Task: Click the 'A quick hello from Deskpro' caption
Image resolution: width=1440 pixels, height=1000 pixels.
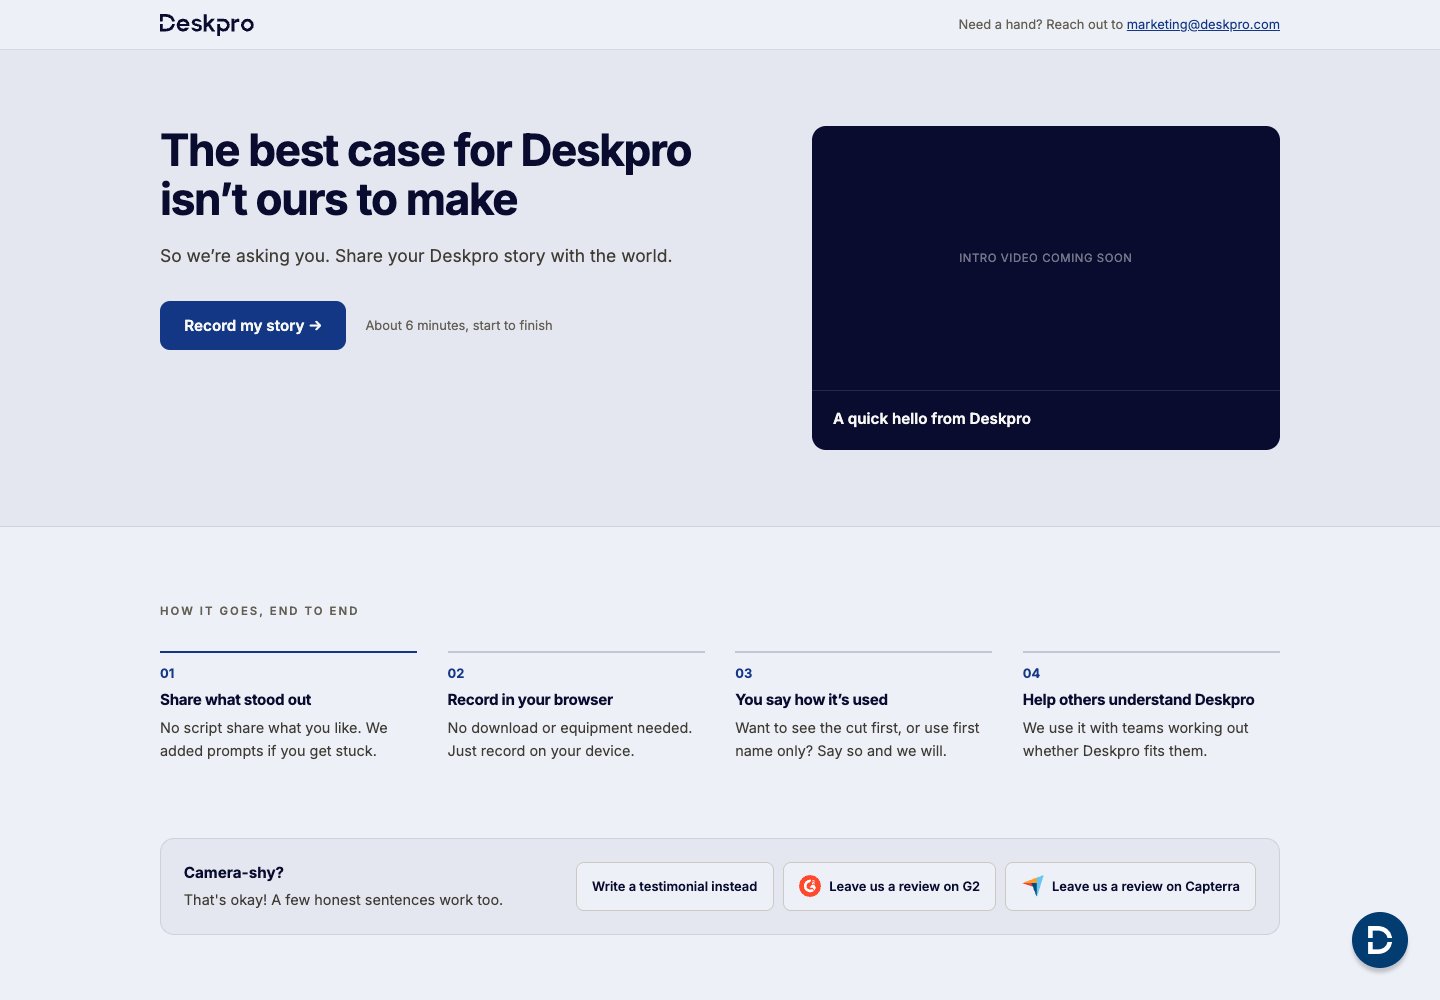Action: click(x=932, y=419)
